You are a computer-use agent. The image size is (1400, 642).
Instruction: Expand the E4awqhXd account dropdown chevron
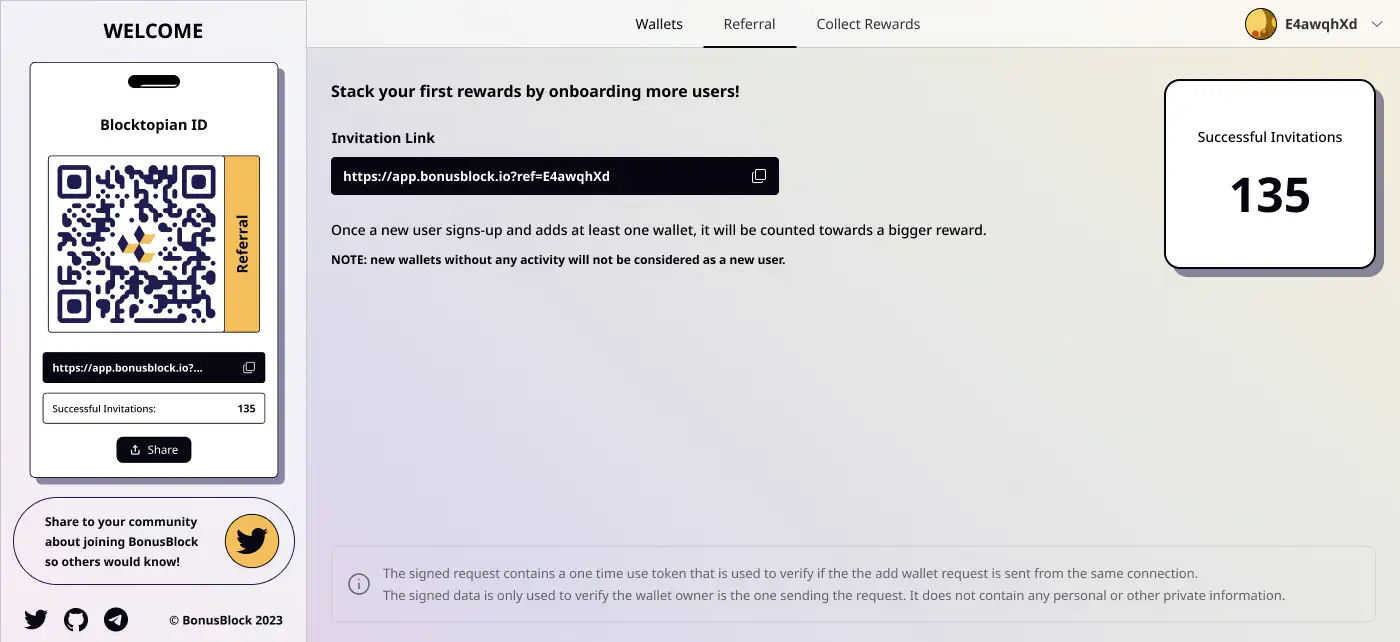[x=1377, y=24]
